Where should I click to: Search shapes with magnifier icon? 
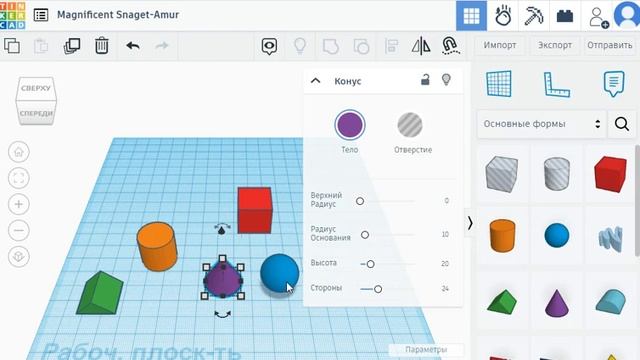click(622, 124)
